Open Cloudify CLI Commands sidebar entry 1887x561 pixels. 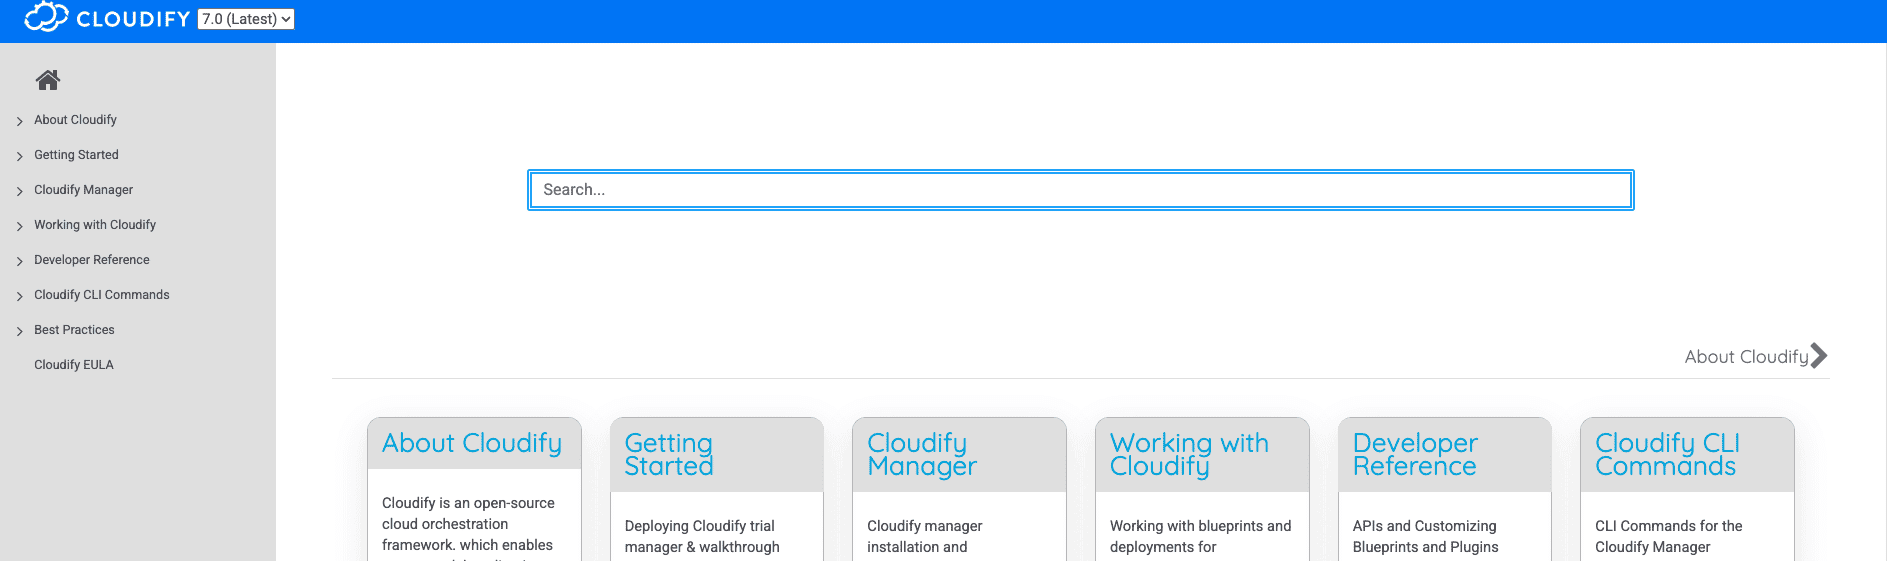coord(102,295)
